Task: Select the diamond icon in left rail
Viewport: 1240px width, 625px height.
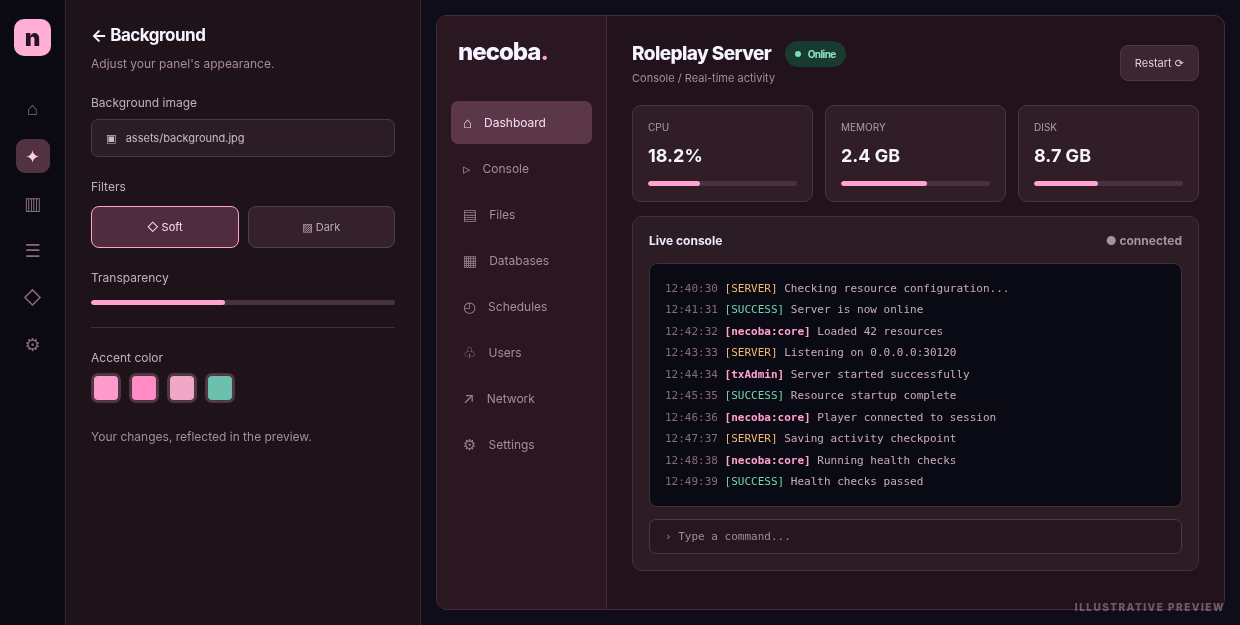Action: pos(32,297)
